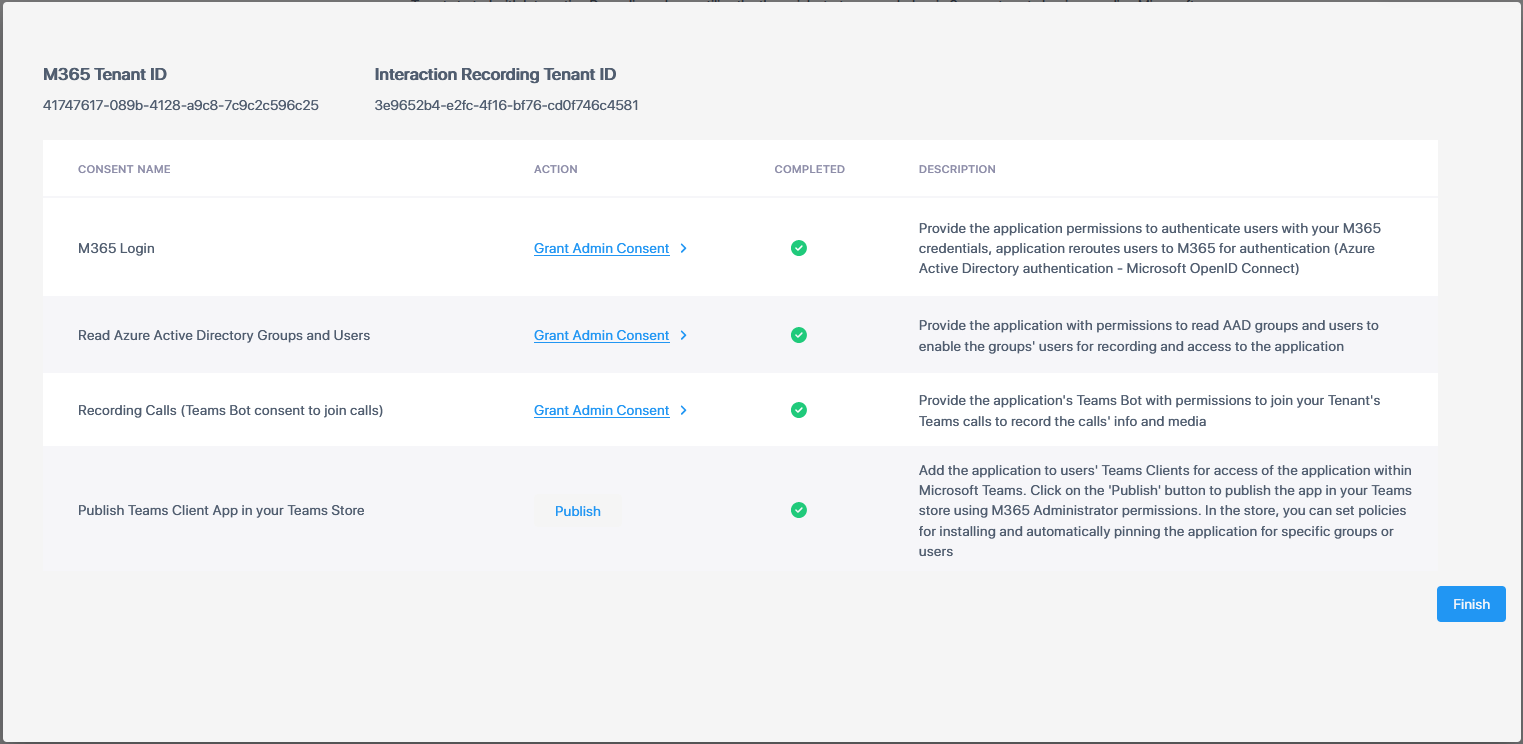Click completed checkmark for Publish Teams Client App
Screen dimensions: 1523x744
coord(798,510)
